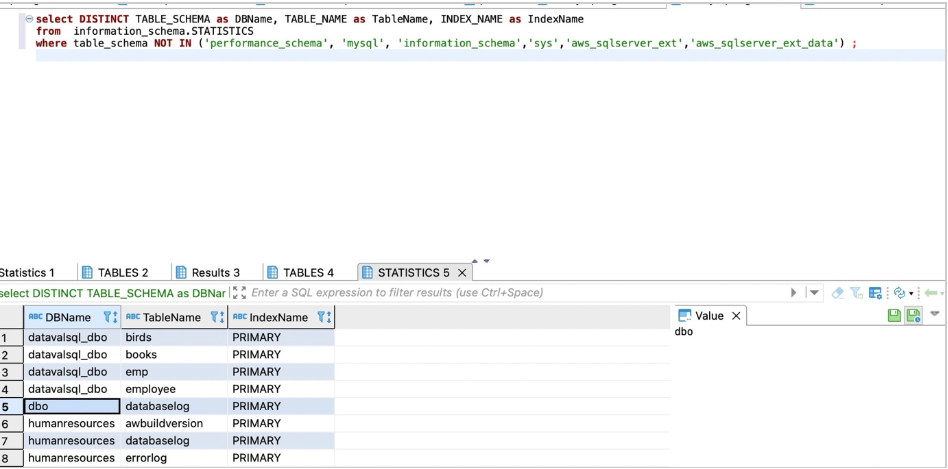This screenshot has width=948, height=469.
Task: Click the green save value icon
Action: [x=894, y=315]
